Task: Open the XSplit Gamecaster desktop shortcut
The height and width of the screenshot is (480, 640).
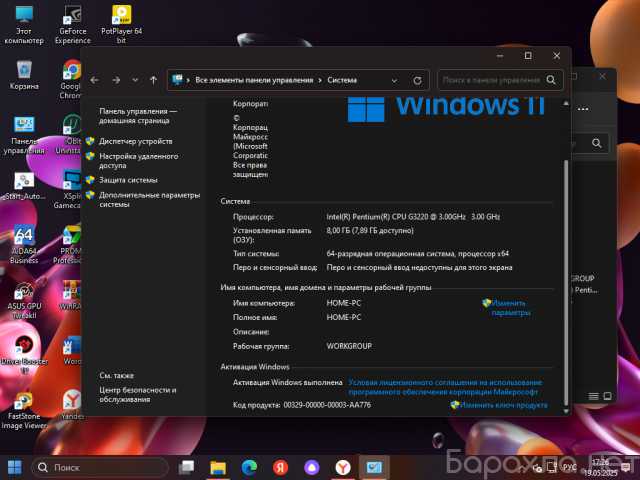Action: tap(69, 190)
